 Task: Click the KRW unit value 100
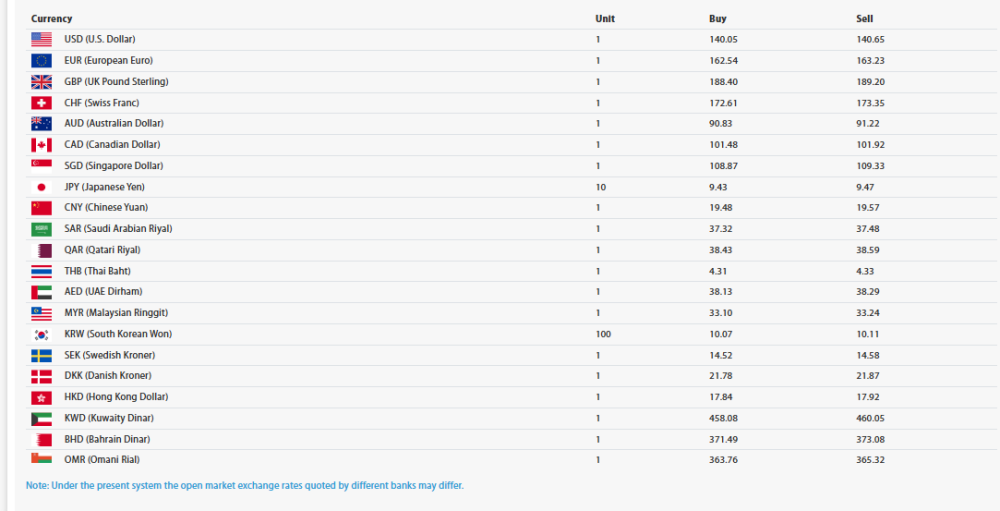point(603,334)
